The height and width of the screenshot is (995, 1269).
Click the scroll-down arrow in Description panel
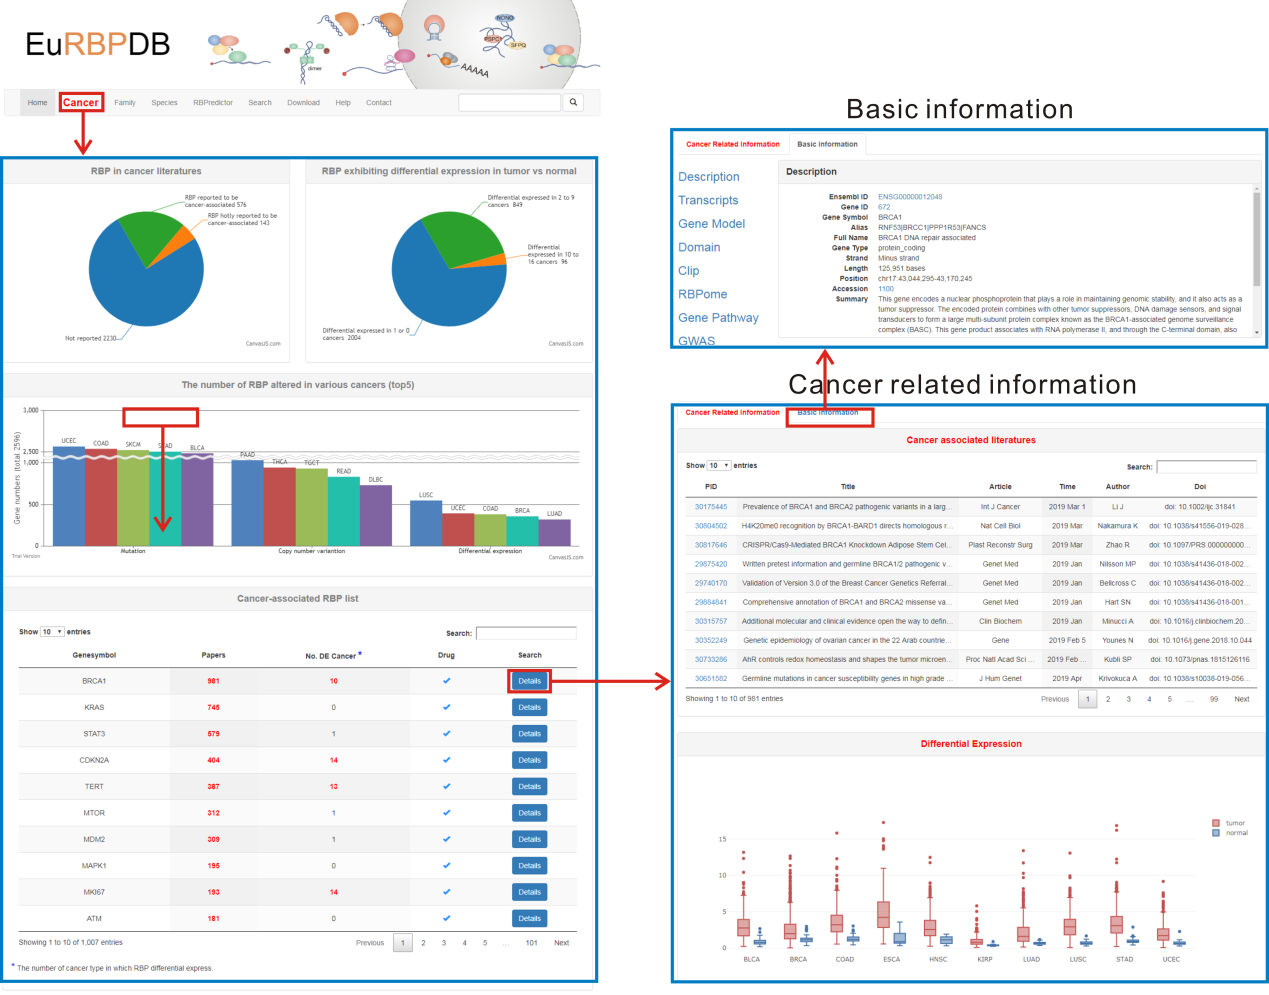point(1257,332)
